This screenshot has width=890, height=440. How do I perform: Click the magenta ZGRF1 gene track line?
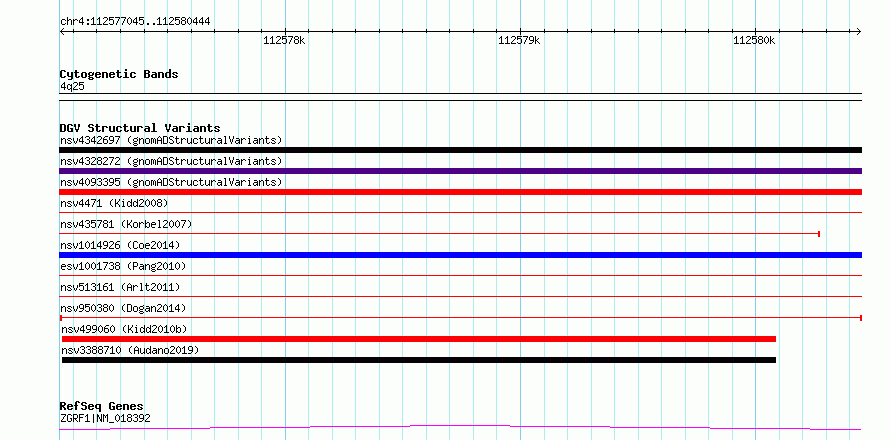(460, 428)
